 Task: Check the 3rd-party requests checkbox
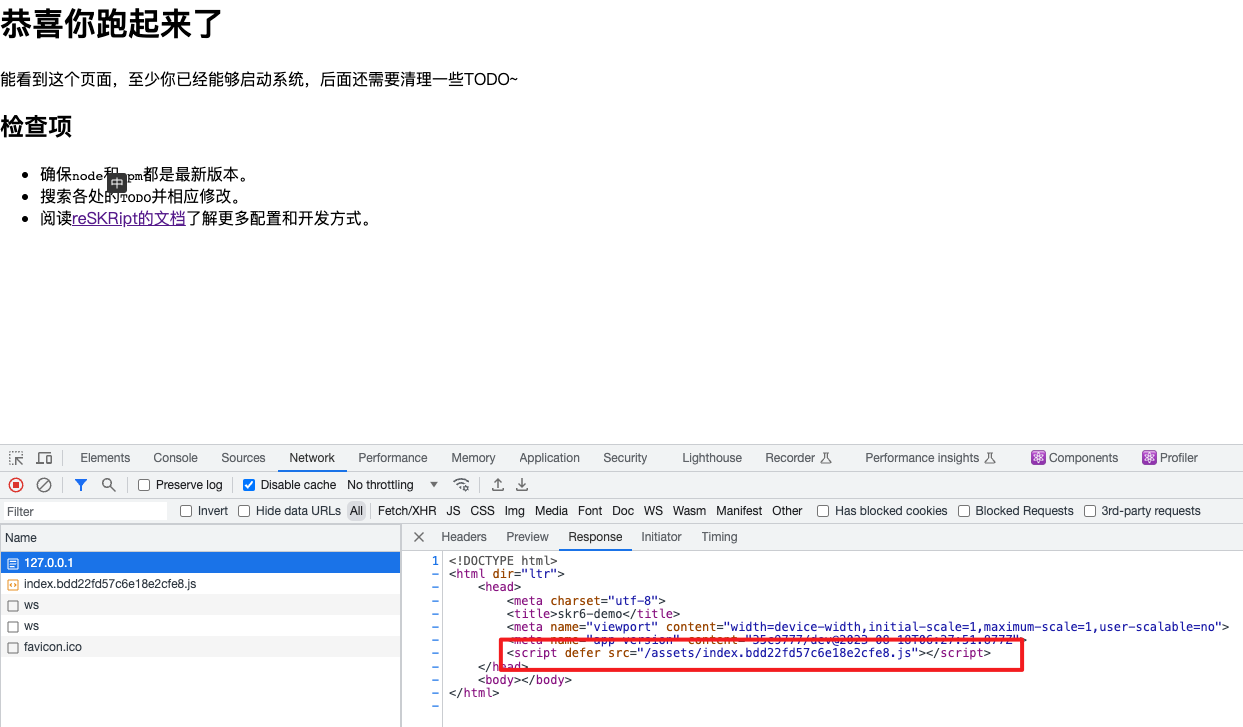point(1090,511)
